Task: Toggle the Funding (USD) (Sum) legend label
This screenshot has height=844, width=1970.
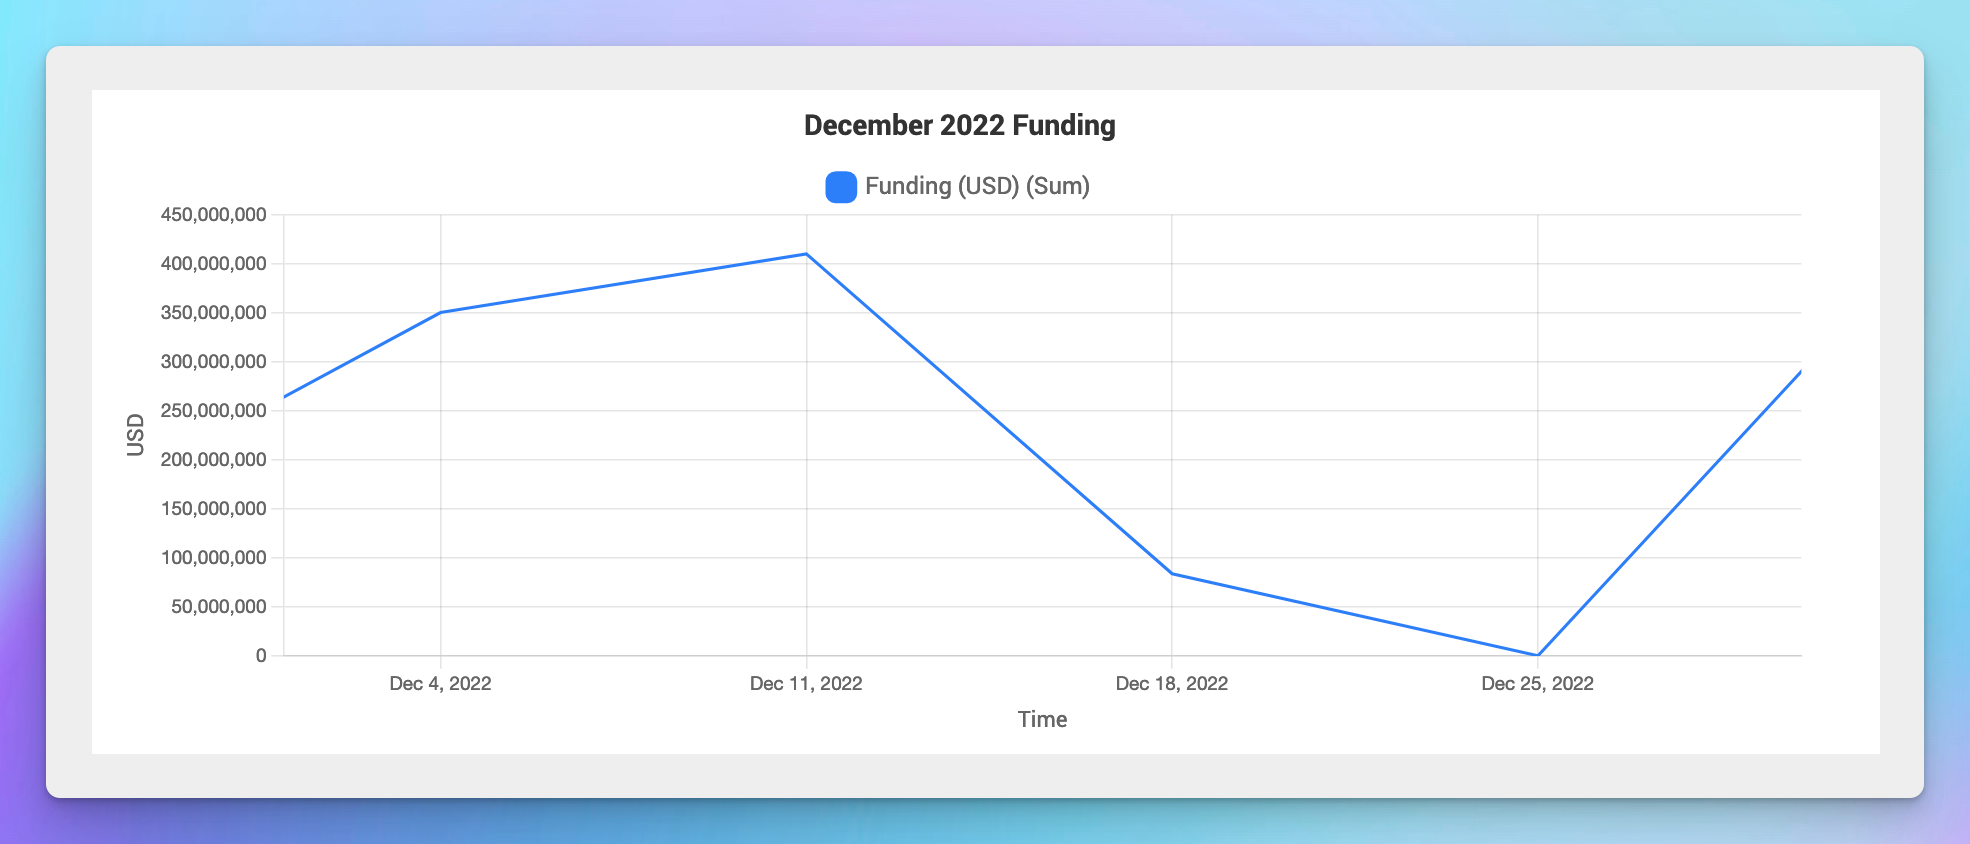Action: (977, 186)
